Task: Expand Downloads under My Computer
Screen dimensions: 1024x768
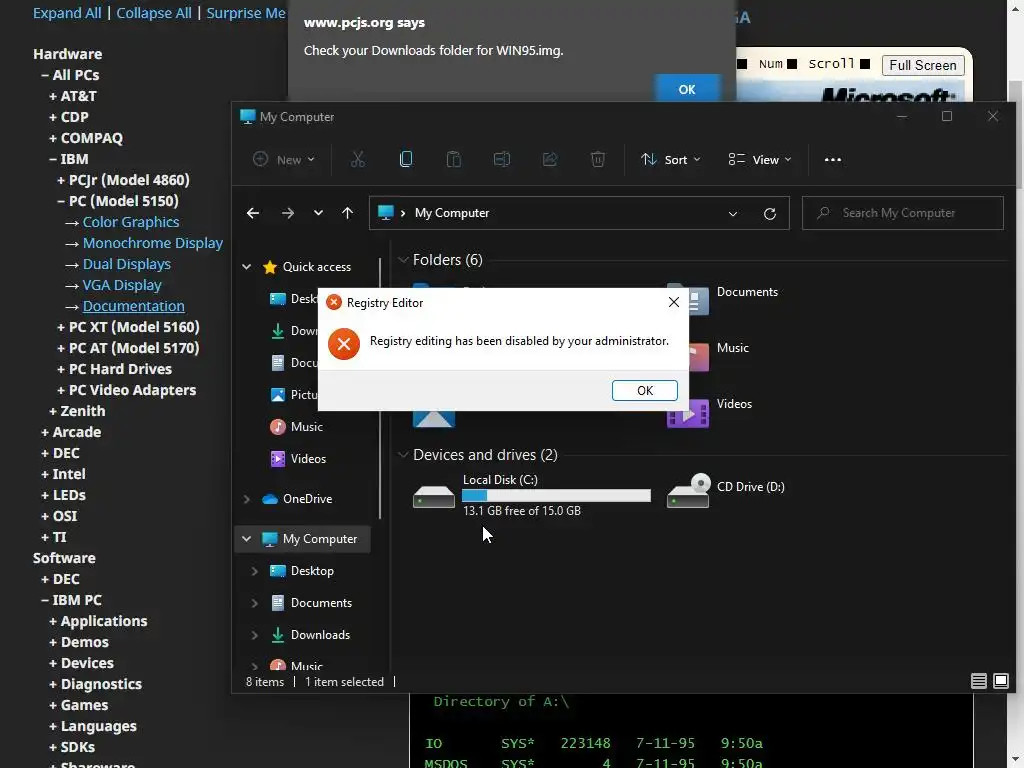Action: 255,635
